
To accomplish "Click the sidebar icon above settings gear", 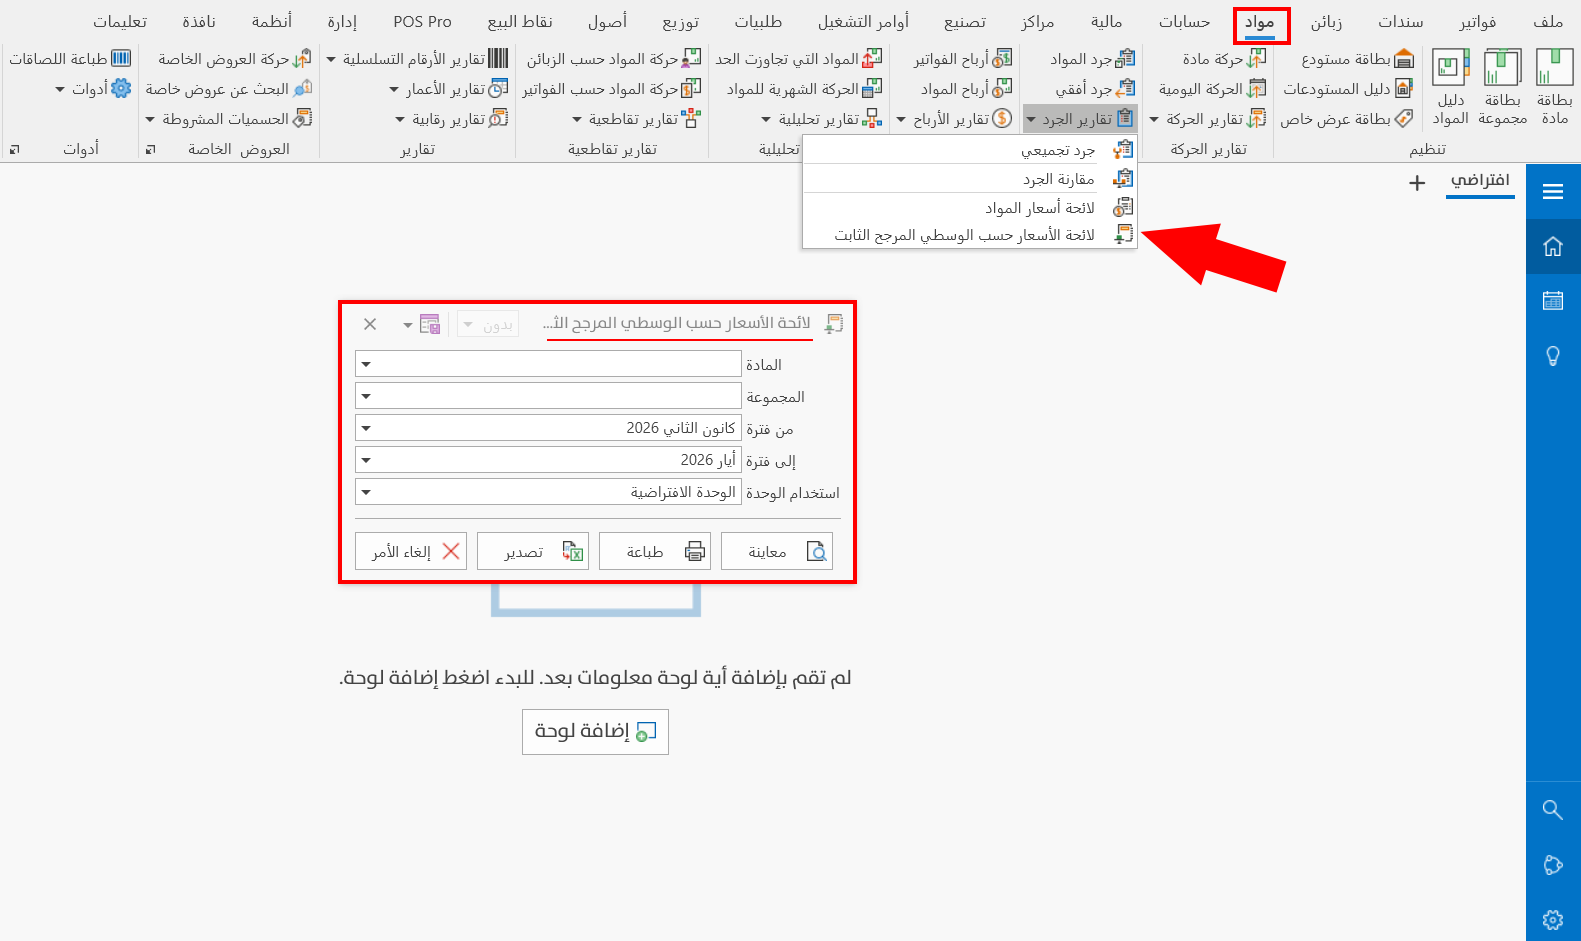I will pos(1553,865).
